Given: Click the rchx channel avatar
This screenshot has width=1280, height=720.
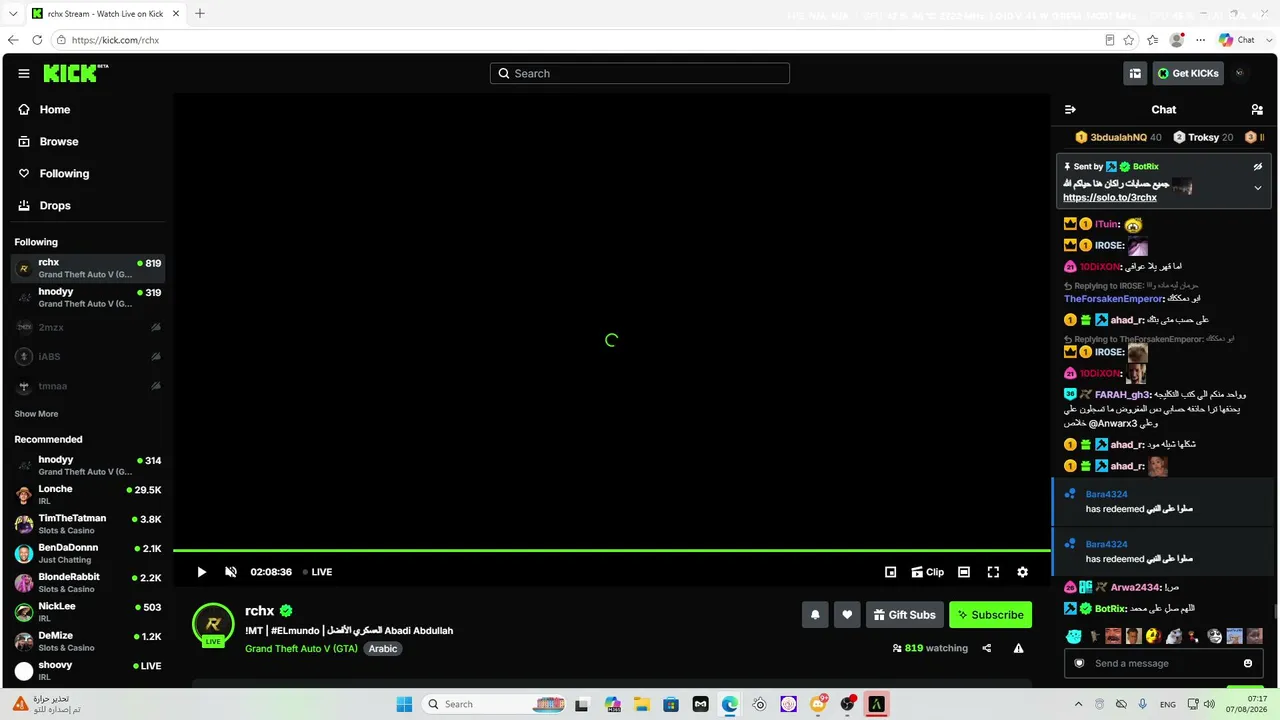Looking at the screenshot, I should coord(213,624).
